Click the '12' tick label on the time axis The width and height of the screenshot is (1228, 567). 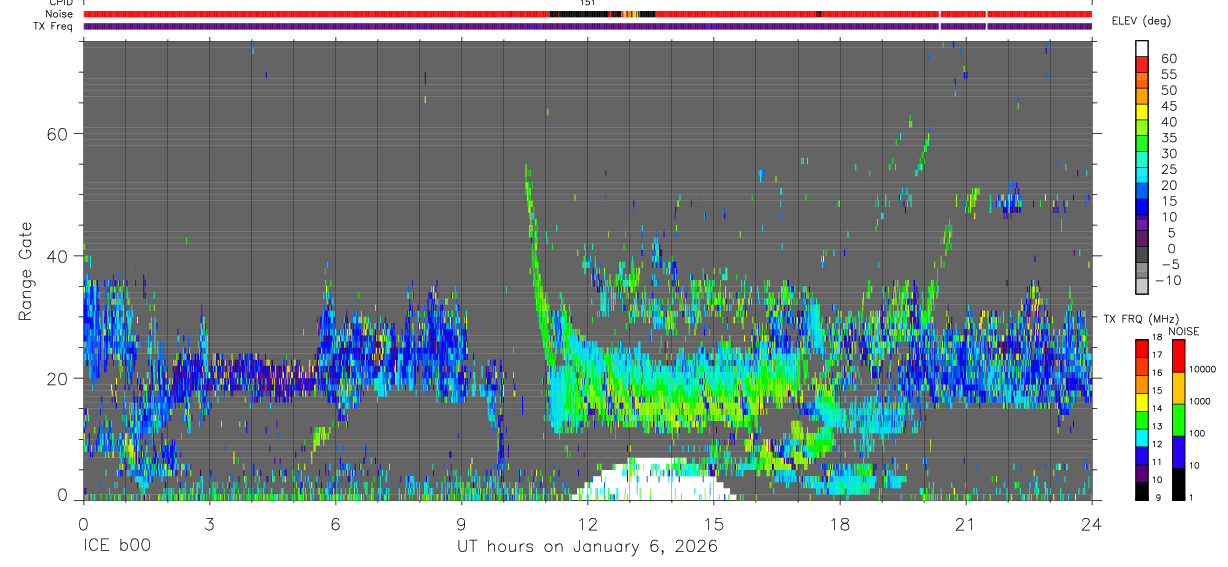(x=587, y=524)
